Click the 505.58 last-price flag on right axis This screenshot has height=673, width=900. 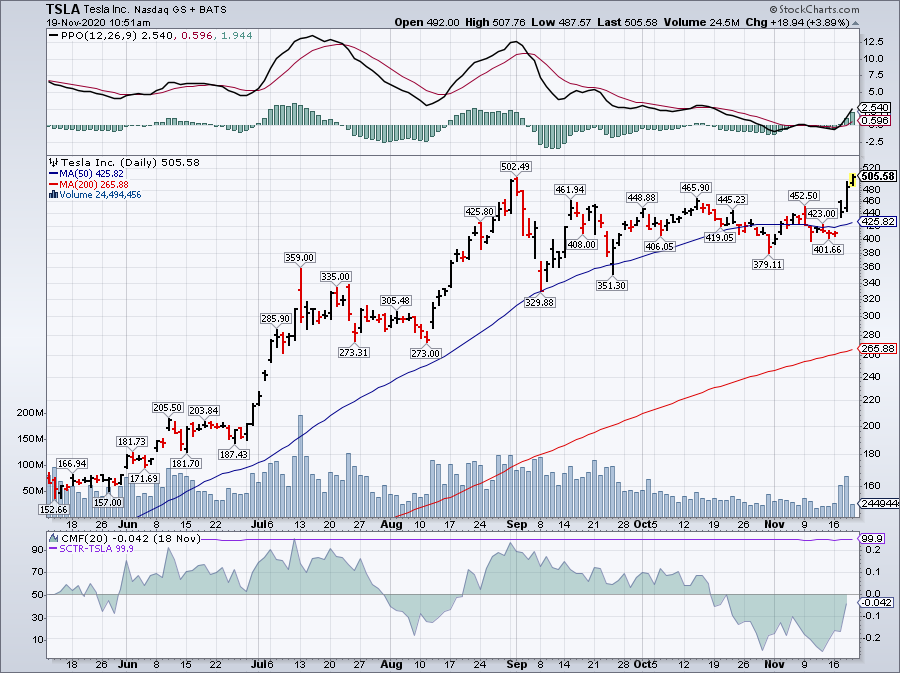[x=878, y=177]
